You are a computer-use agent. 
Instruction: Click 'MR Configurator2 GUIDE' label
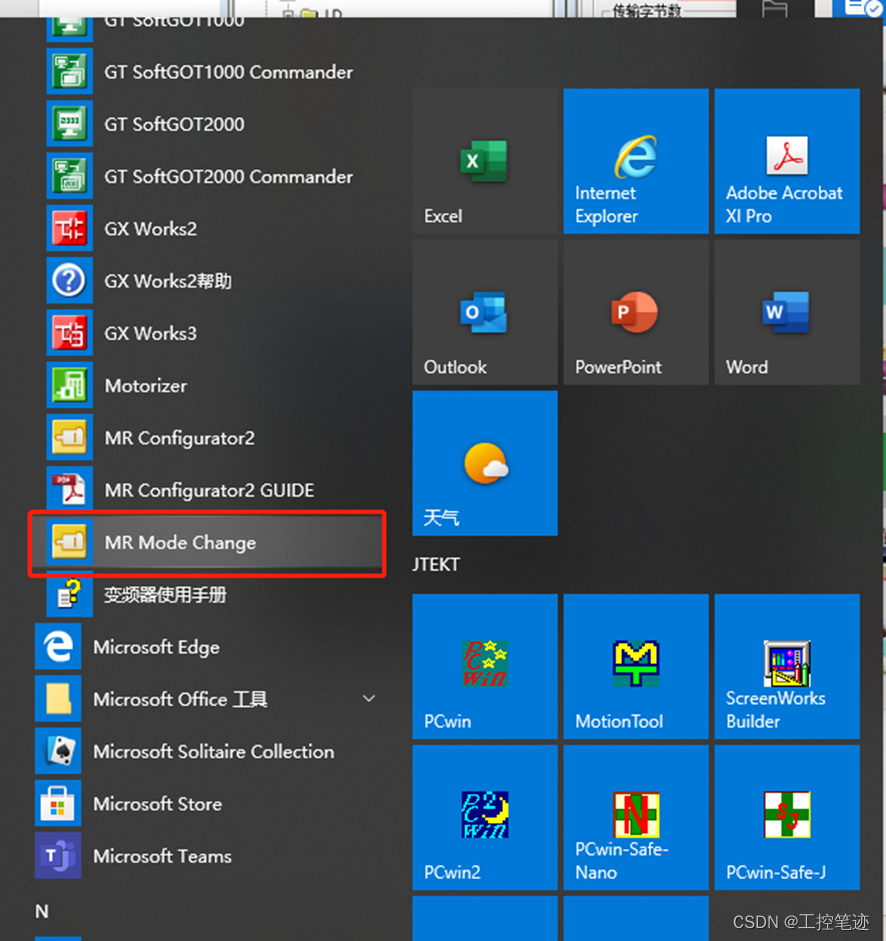pos(209,490)
